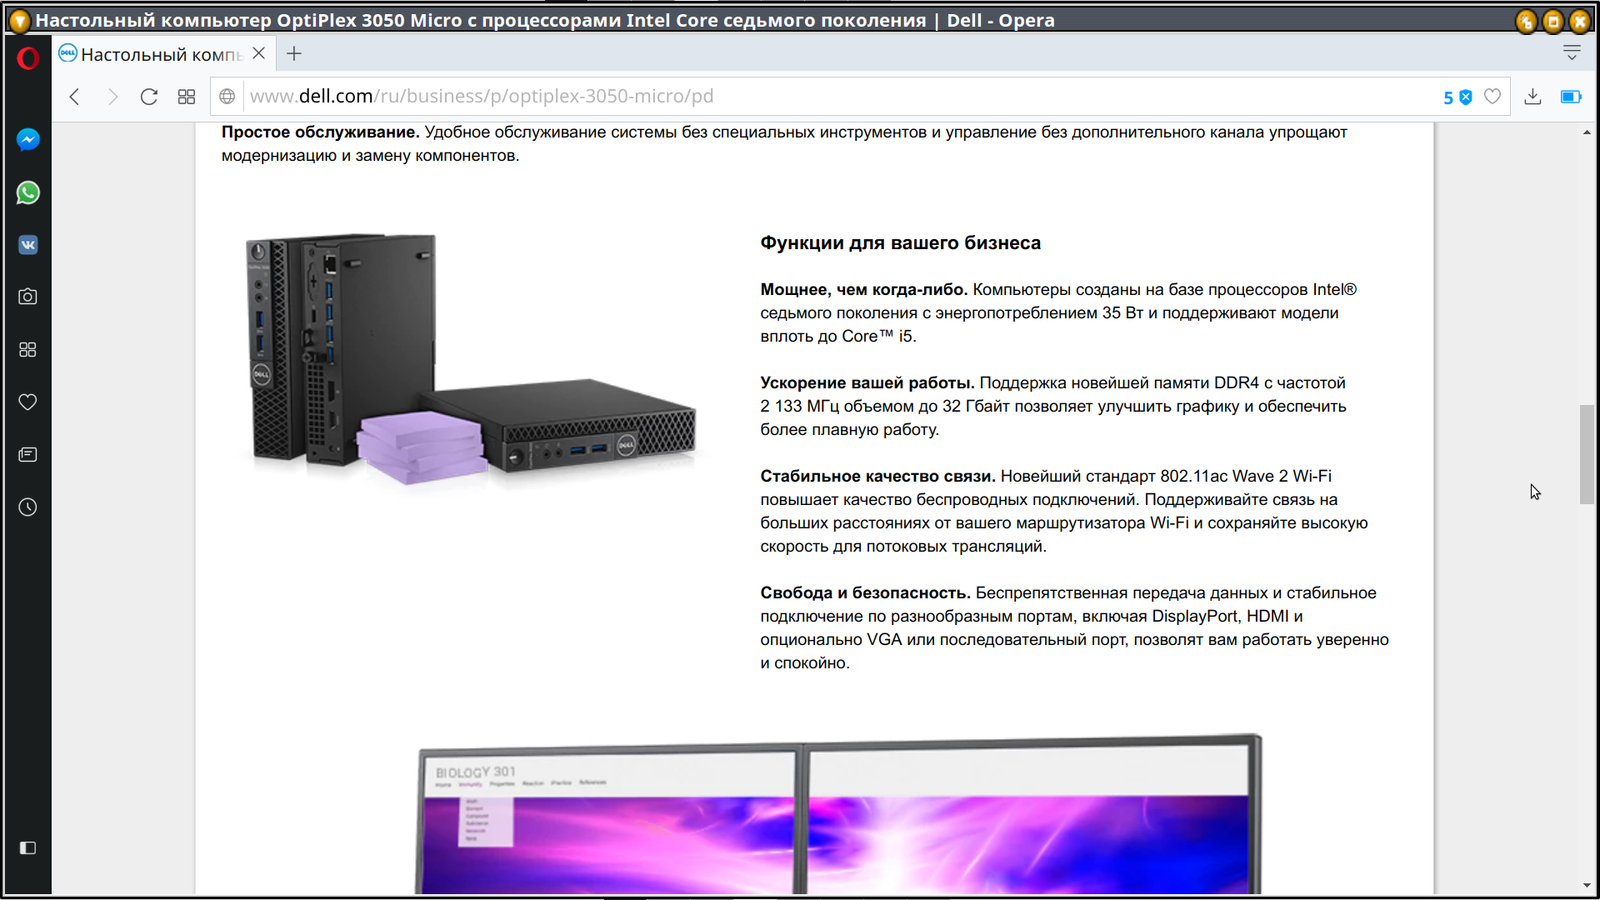The width and height of the screenshot is (1600, 900).
Task: Open the ad blocker badge showing 5
Action: (x=1457, y=97)
